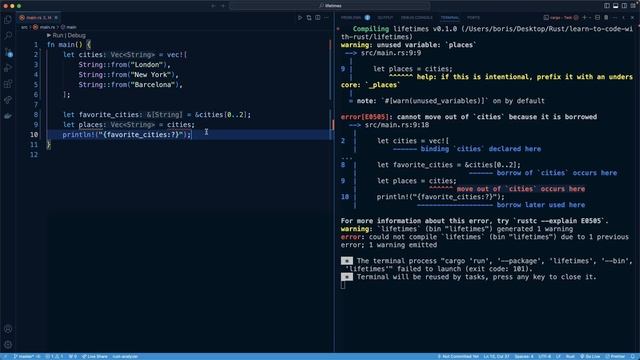The height and width of the screenshot is (360, 640).
Task: Click the master branch status bar item
Action: (27, 356)
